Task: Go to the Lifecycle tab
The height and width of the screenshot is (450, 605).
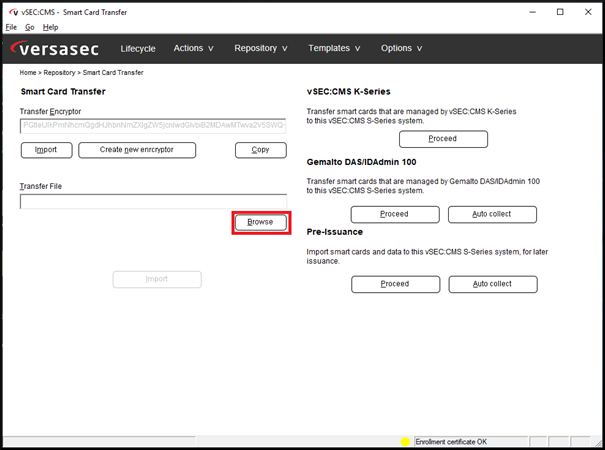Action: click(138, 49)
